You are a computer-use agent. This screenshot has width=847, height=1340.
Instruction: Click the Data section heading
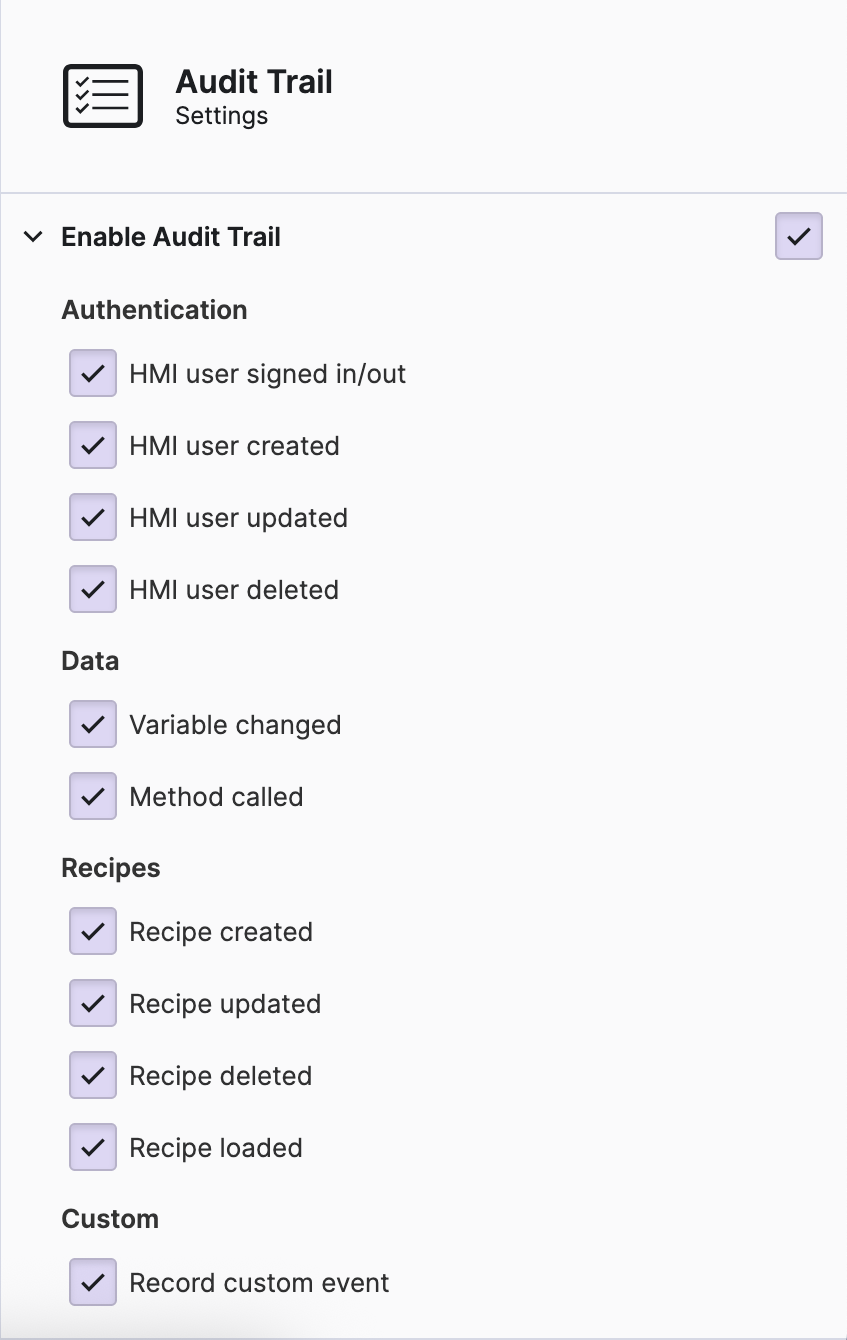pos(90,661)
